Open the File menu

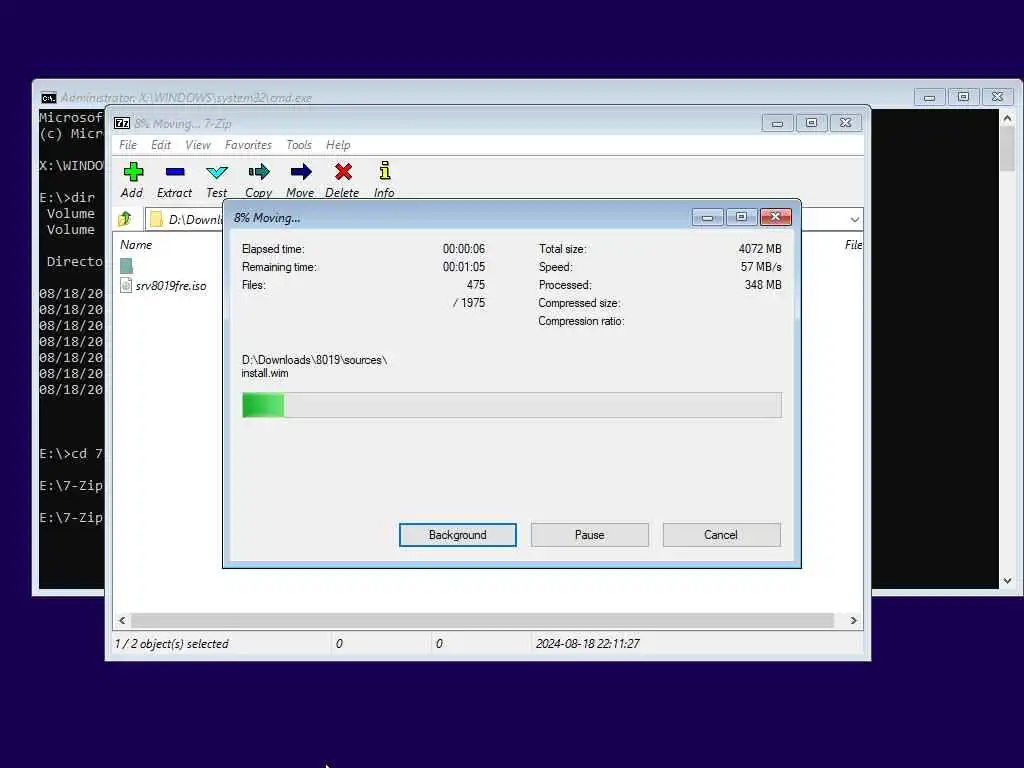(128, 145)
